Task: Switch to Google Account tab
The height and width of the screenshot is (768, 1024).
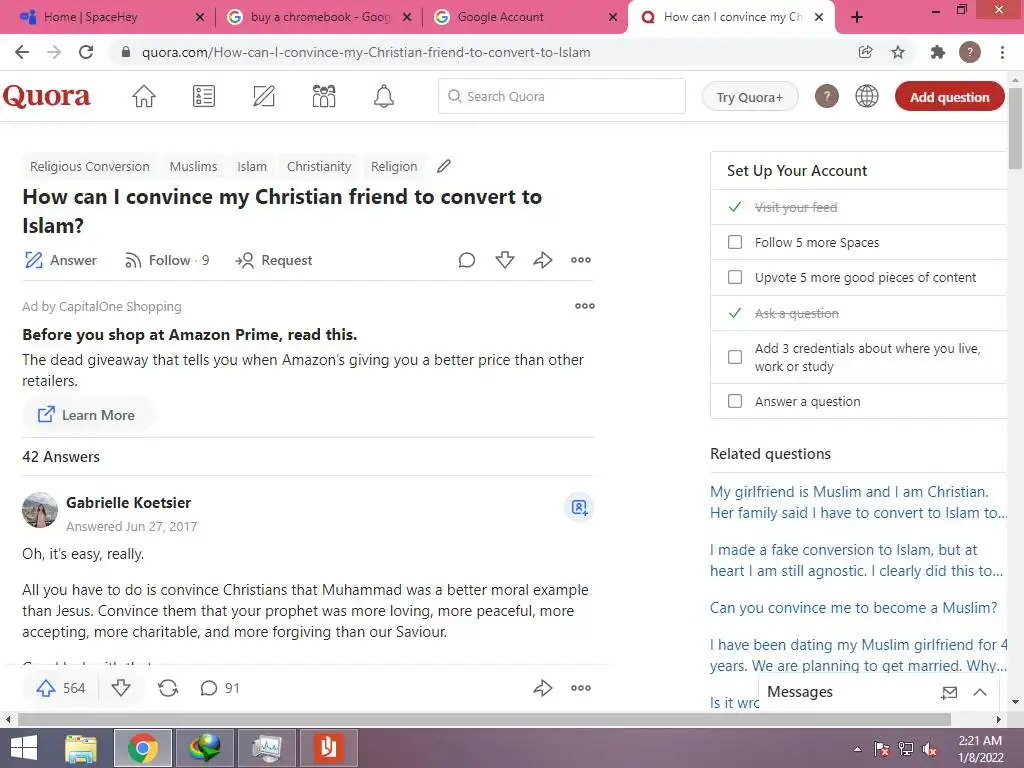Action: pyautogui.click(x=526, y=17)
